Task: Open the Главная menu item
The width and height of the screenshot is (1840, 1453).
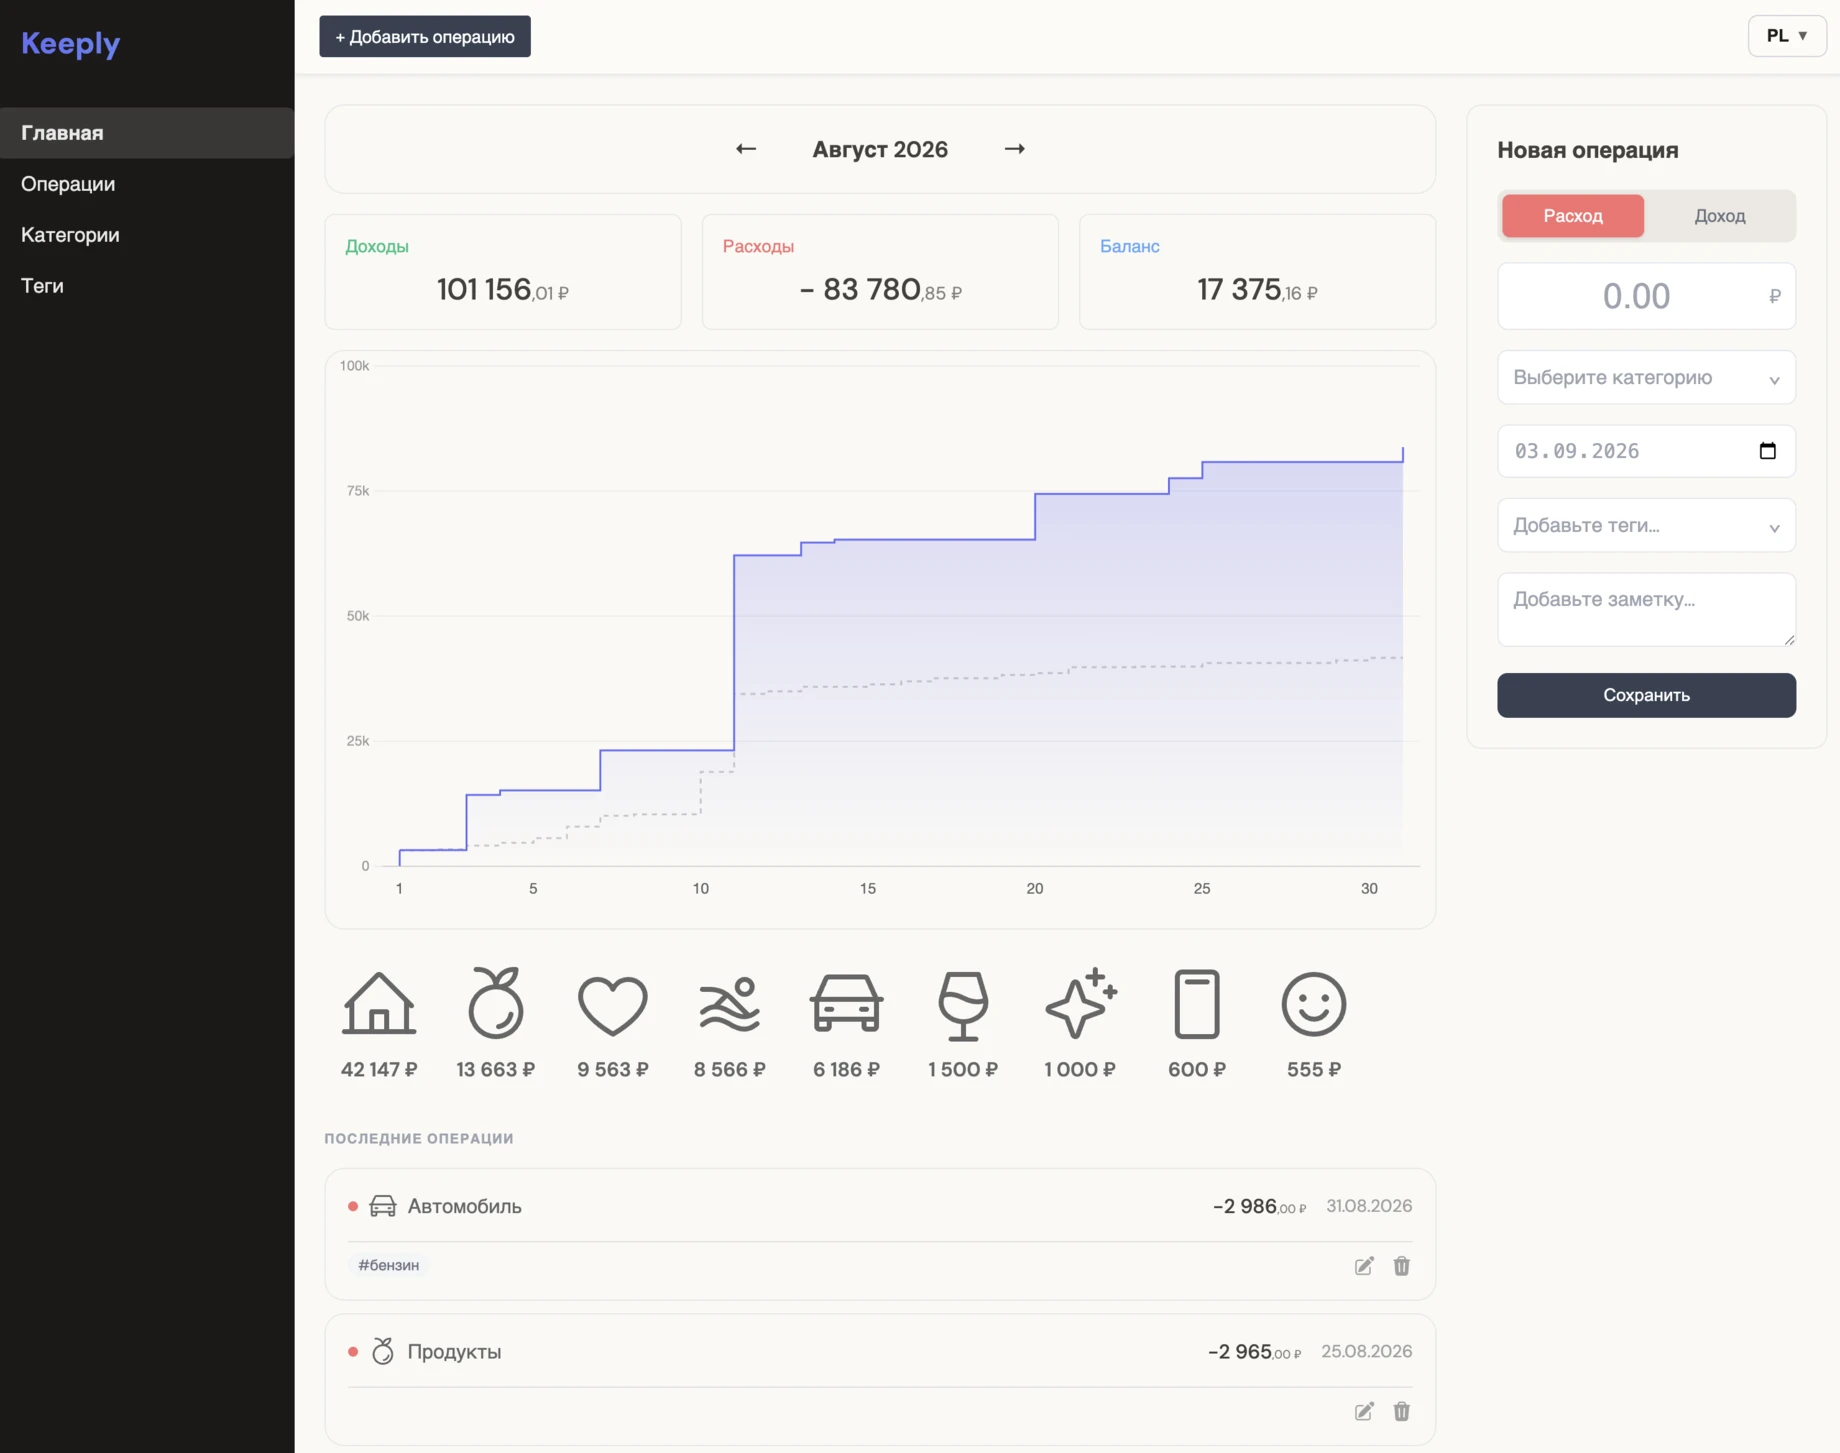Action: [147, 133]
